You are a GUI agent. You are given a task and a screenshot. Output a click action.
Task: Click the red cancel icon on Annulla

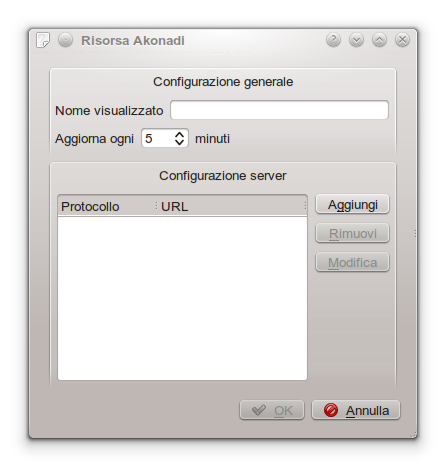331,410
